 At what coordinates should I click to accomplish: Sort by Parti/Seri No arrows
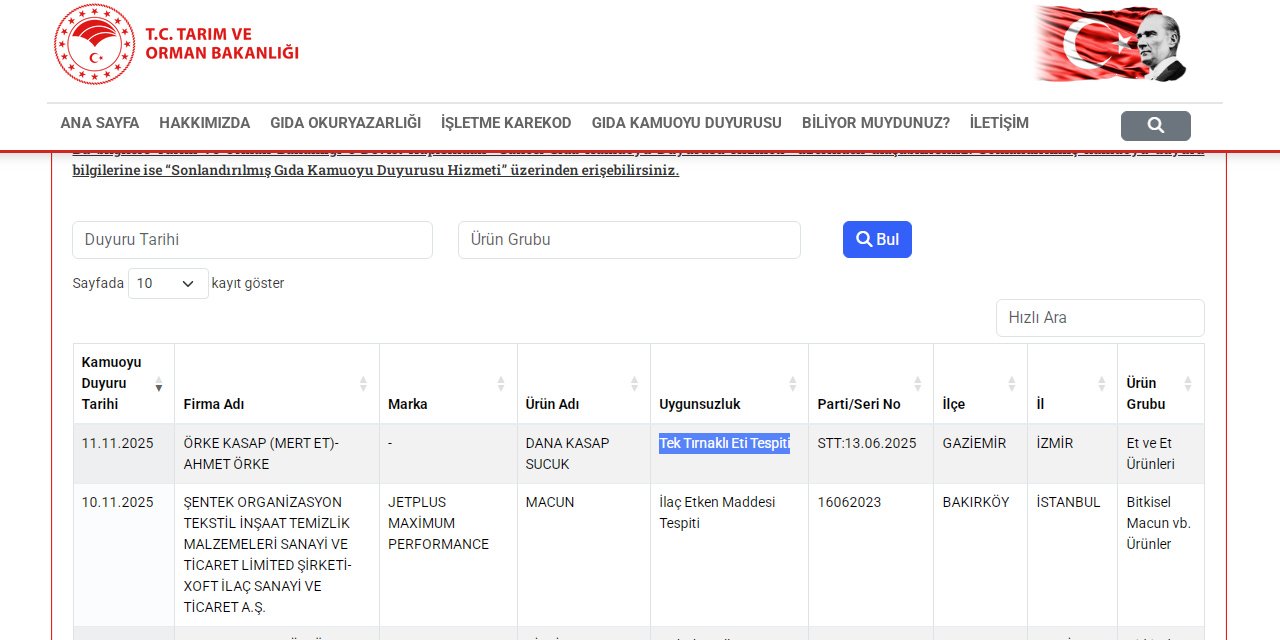[x=917, y=384]
